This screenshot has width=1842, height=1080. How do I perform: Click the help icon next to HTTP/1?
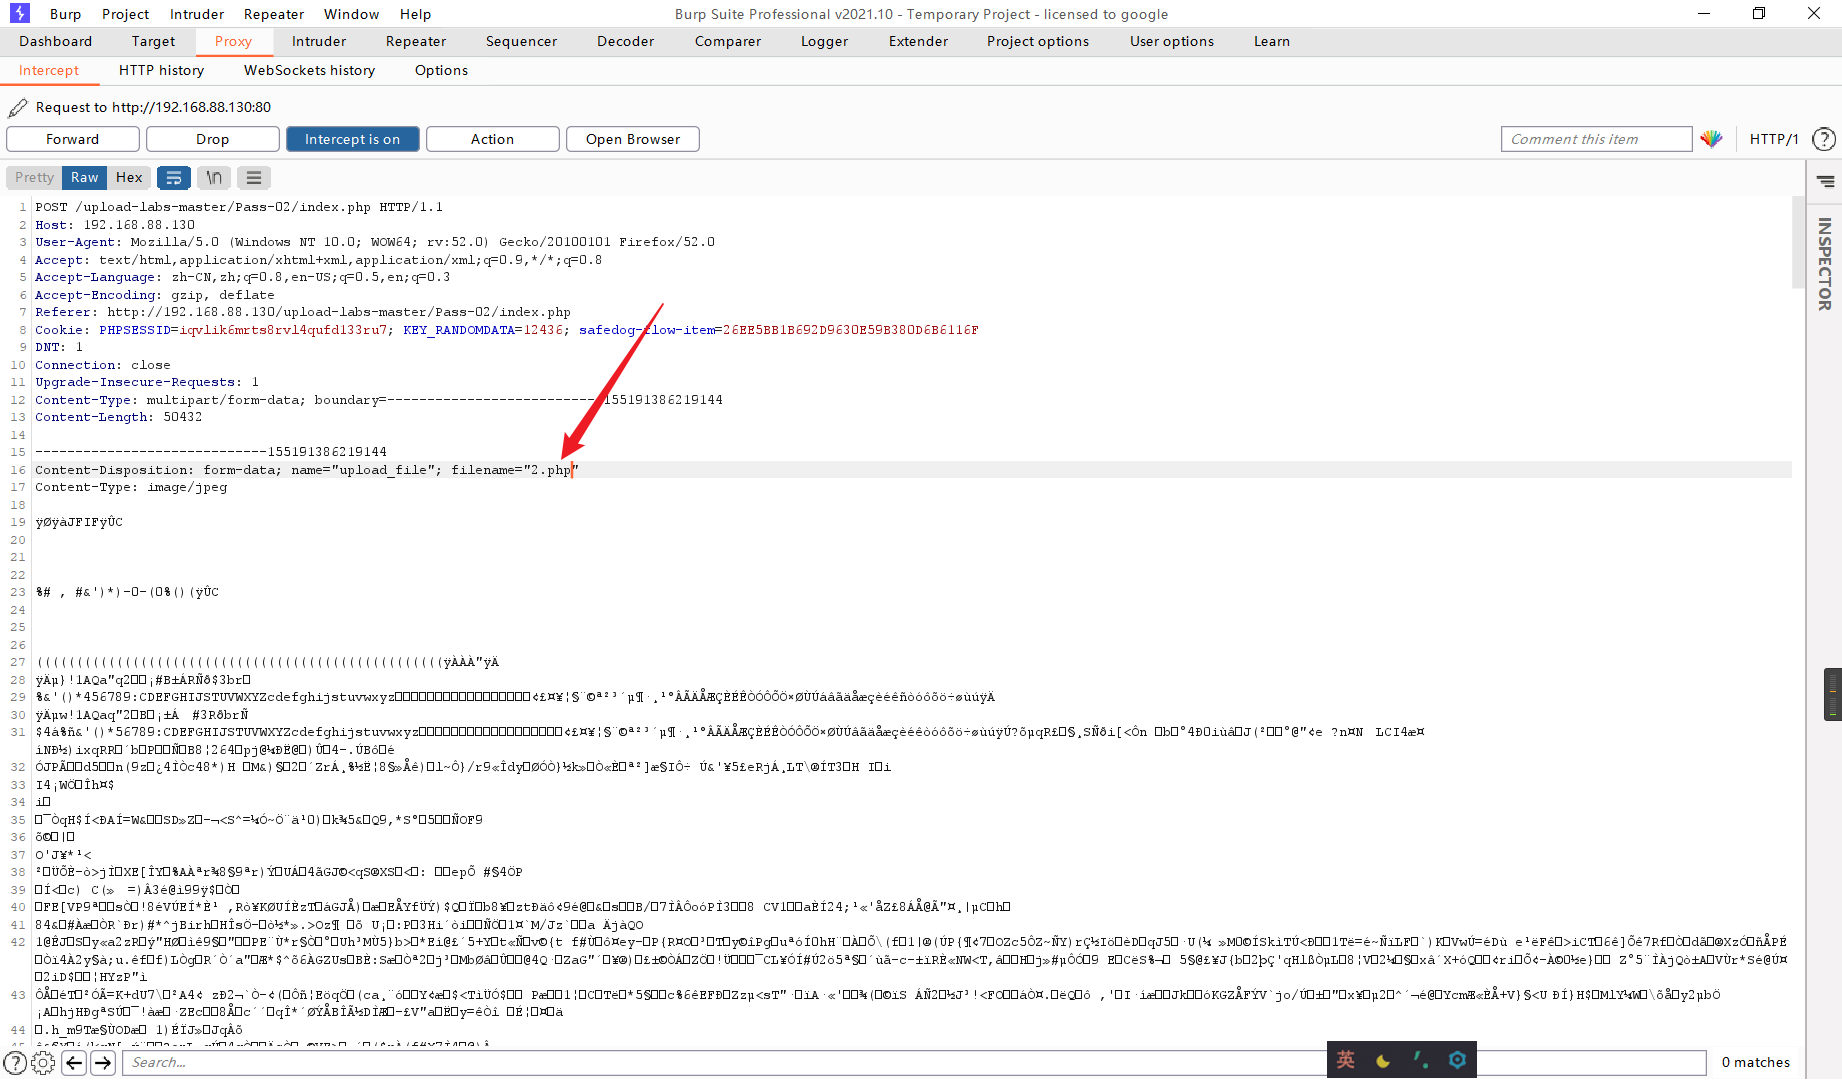click(1824, 139)
